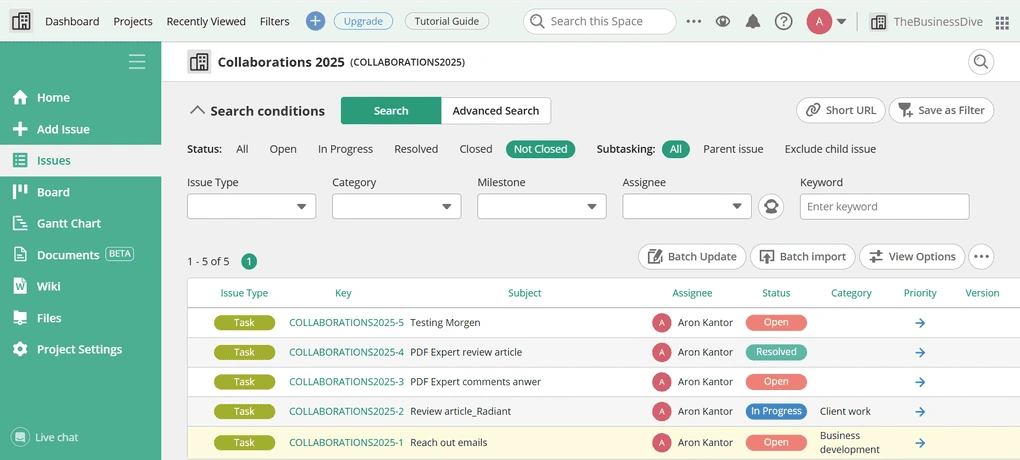1020x460 pixels.
Task: Set status filter to Resolved
Action: click(x=416, y=149)
